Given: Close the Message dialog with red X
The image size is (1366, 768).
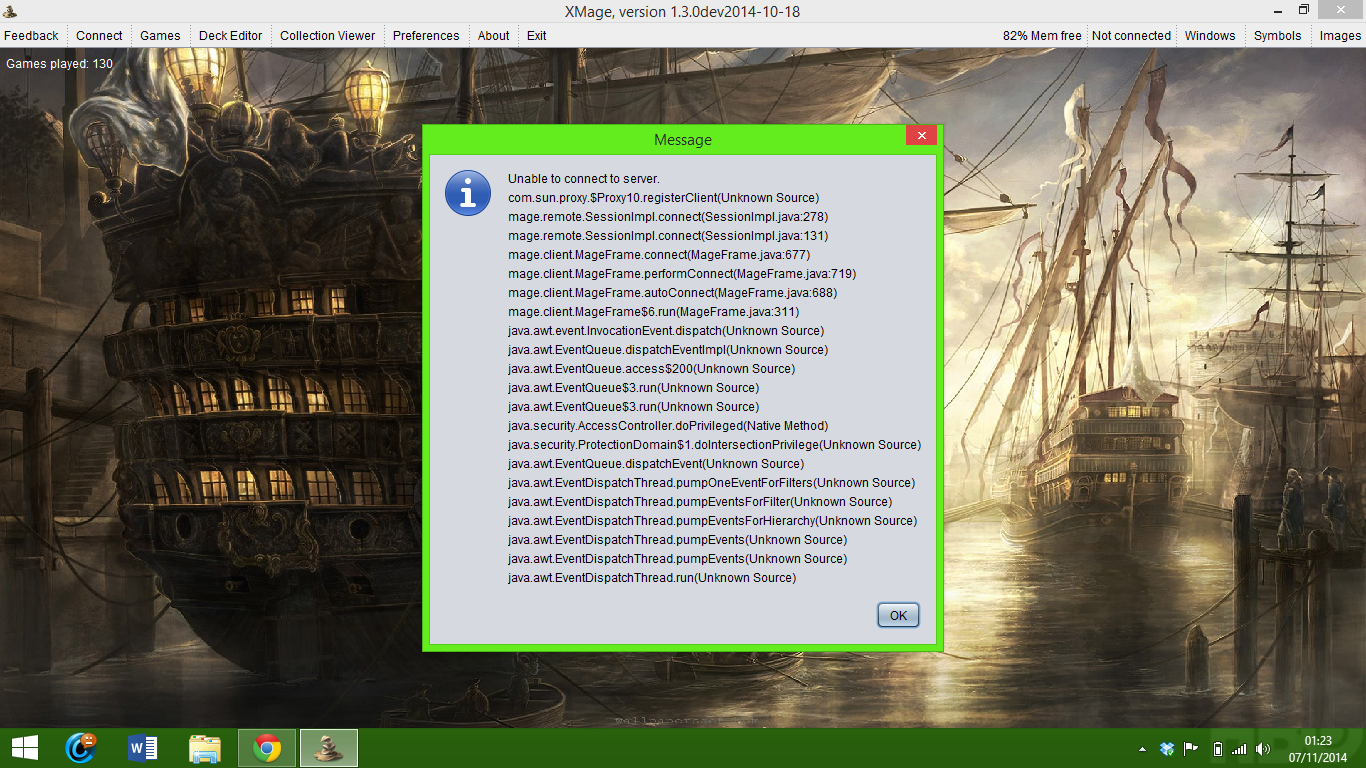Looking at the screenshot, I should 921,136.
